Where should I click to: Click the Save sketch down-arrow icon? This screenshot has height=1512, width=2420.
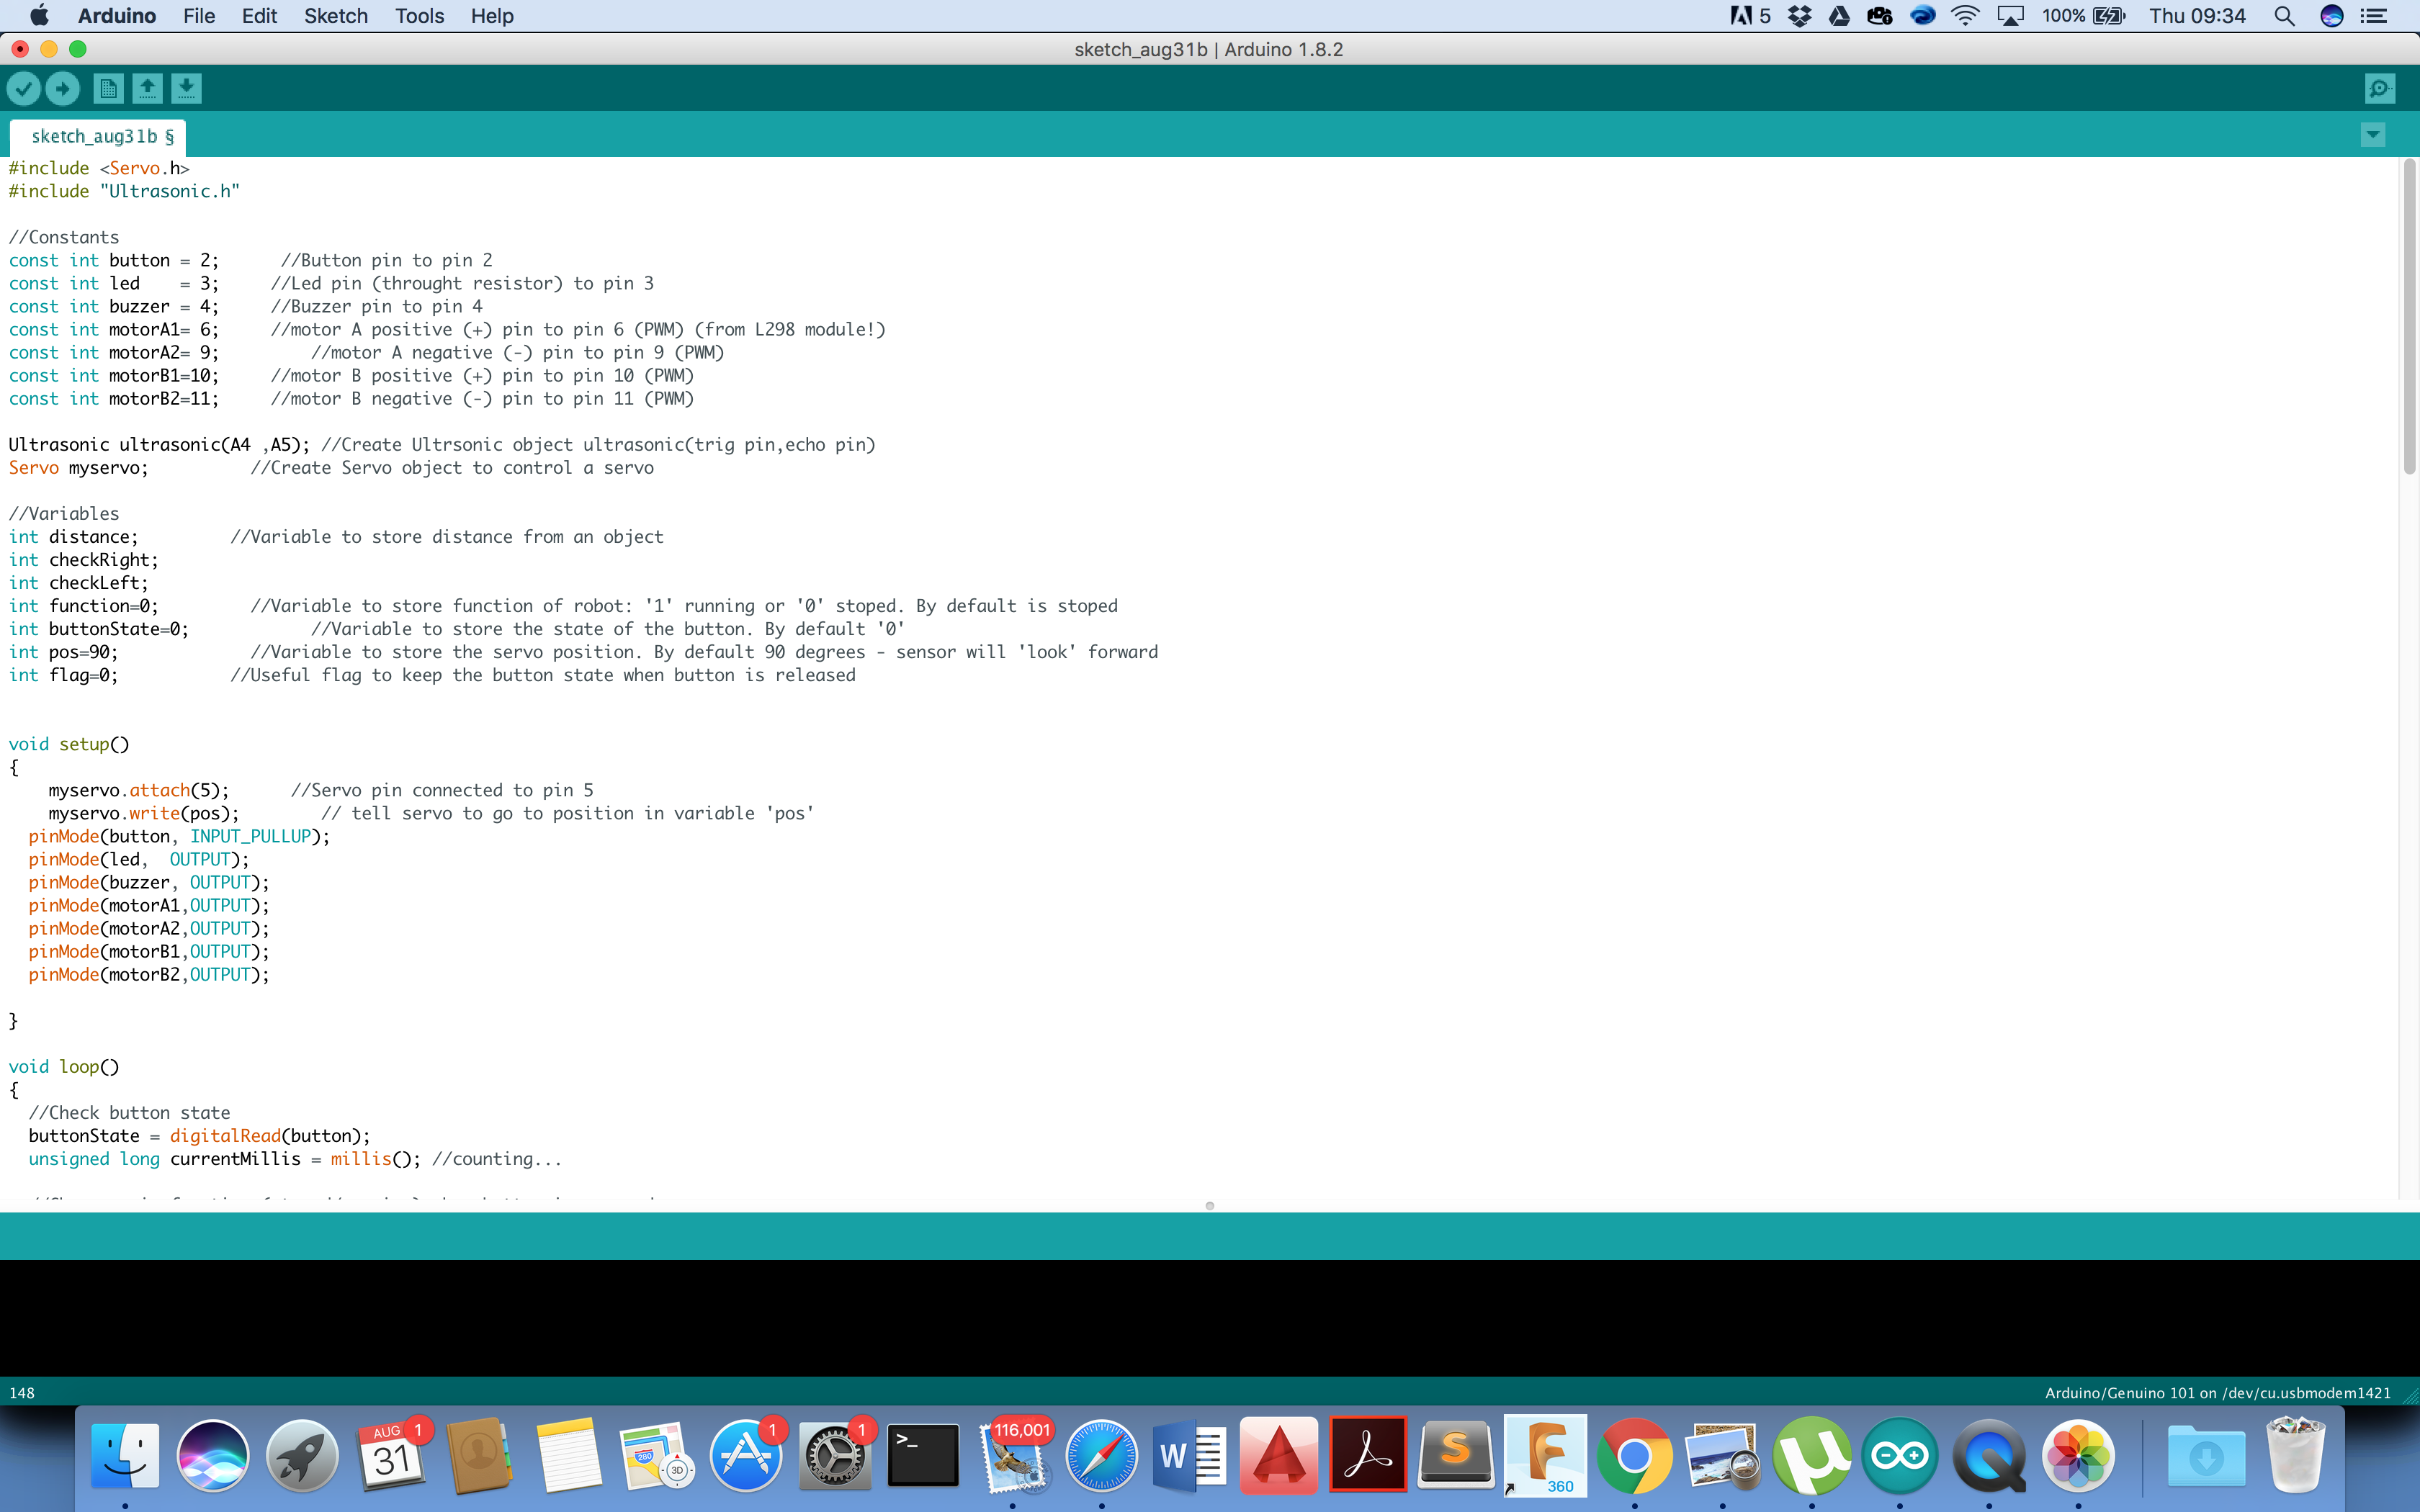[186, 89]
